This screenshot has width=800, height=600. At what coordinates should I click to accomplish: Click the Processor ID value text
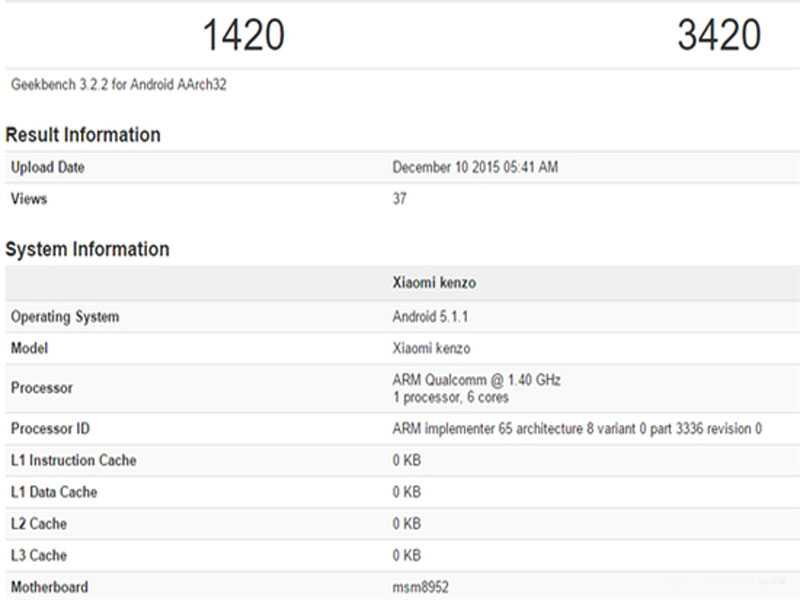577,429
